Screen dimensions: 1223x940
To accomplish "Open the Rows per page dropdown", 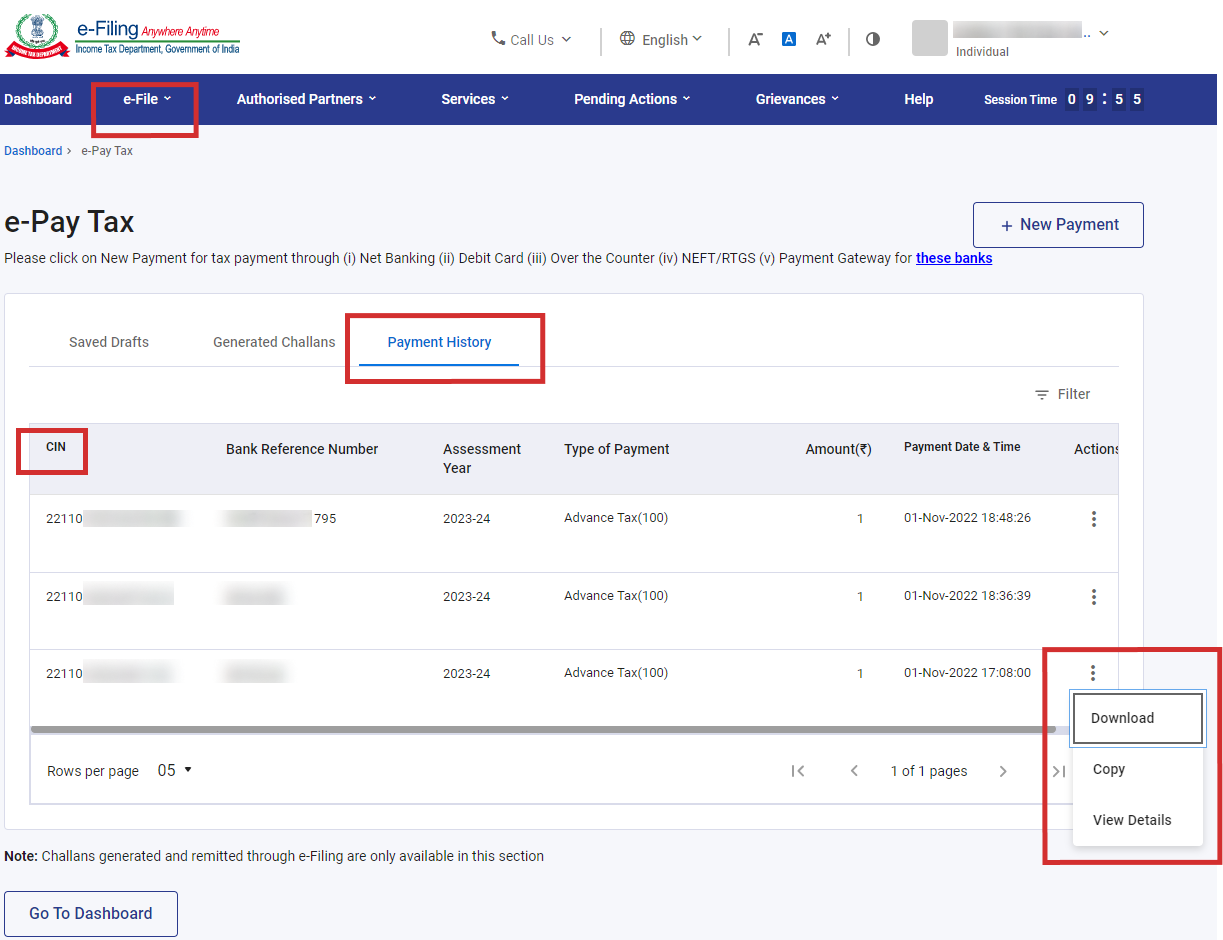I will (x=174, y=771).
